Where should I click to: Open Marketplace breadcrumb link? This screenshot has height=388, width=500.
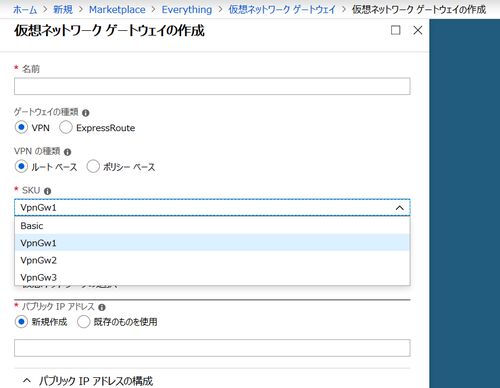(117, 10)
